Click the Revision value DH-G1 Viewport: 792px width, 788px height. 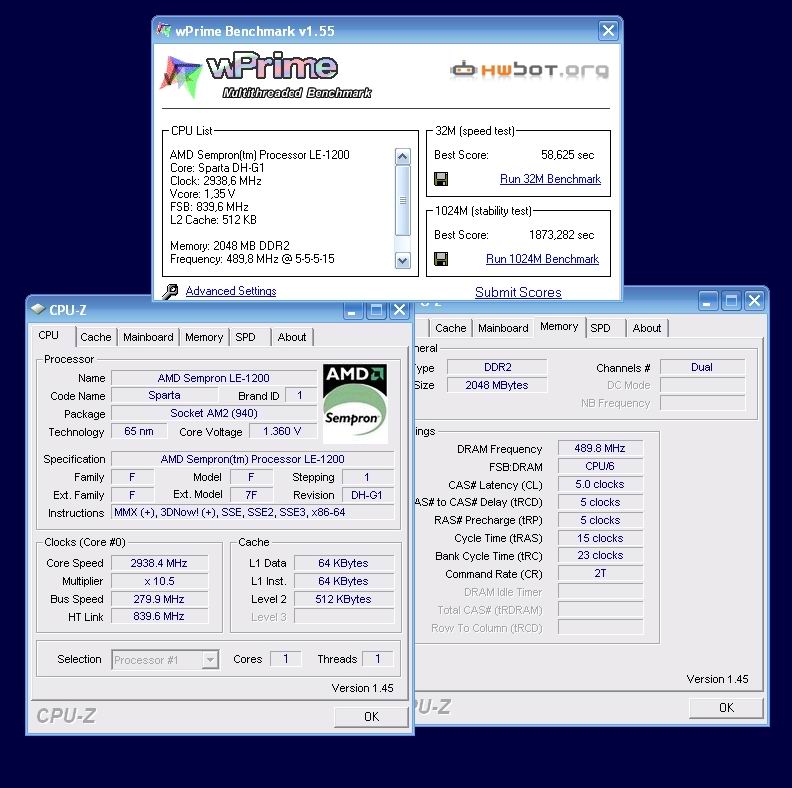click(367, 495)
